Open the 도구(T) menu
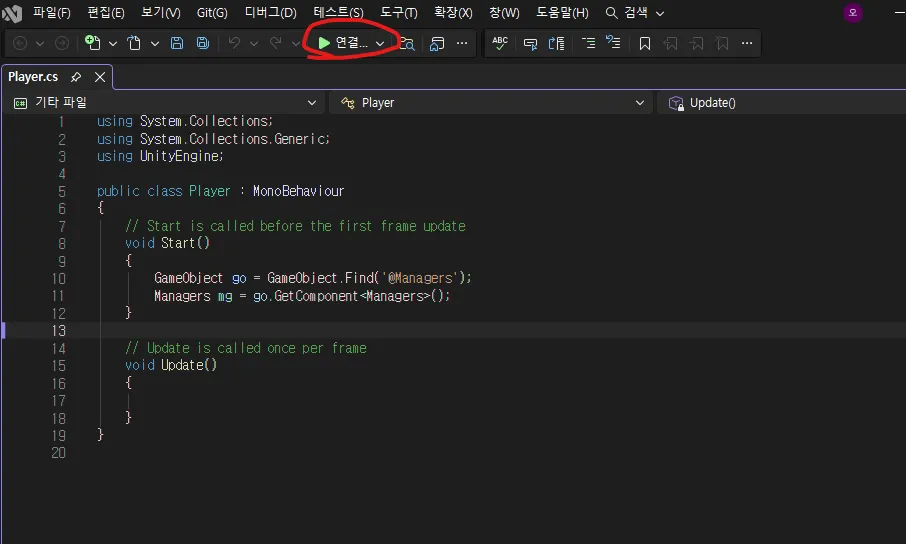The height and width of the screenshot is (544, 906). [399, 13]
